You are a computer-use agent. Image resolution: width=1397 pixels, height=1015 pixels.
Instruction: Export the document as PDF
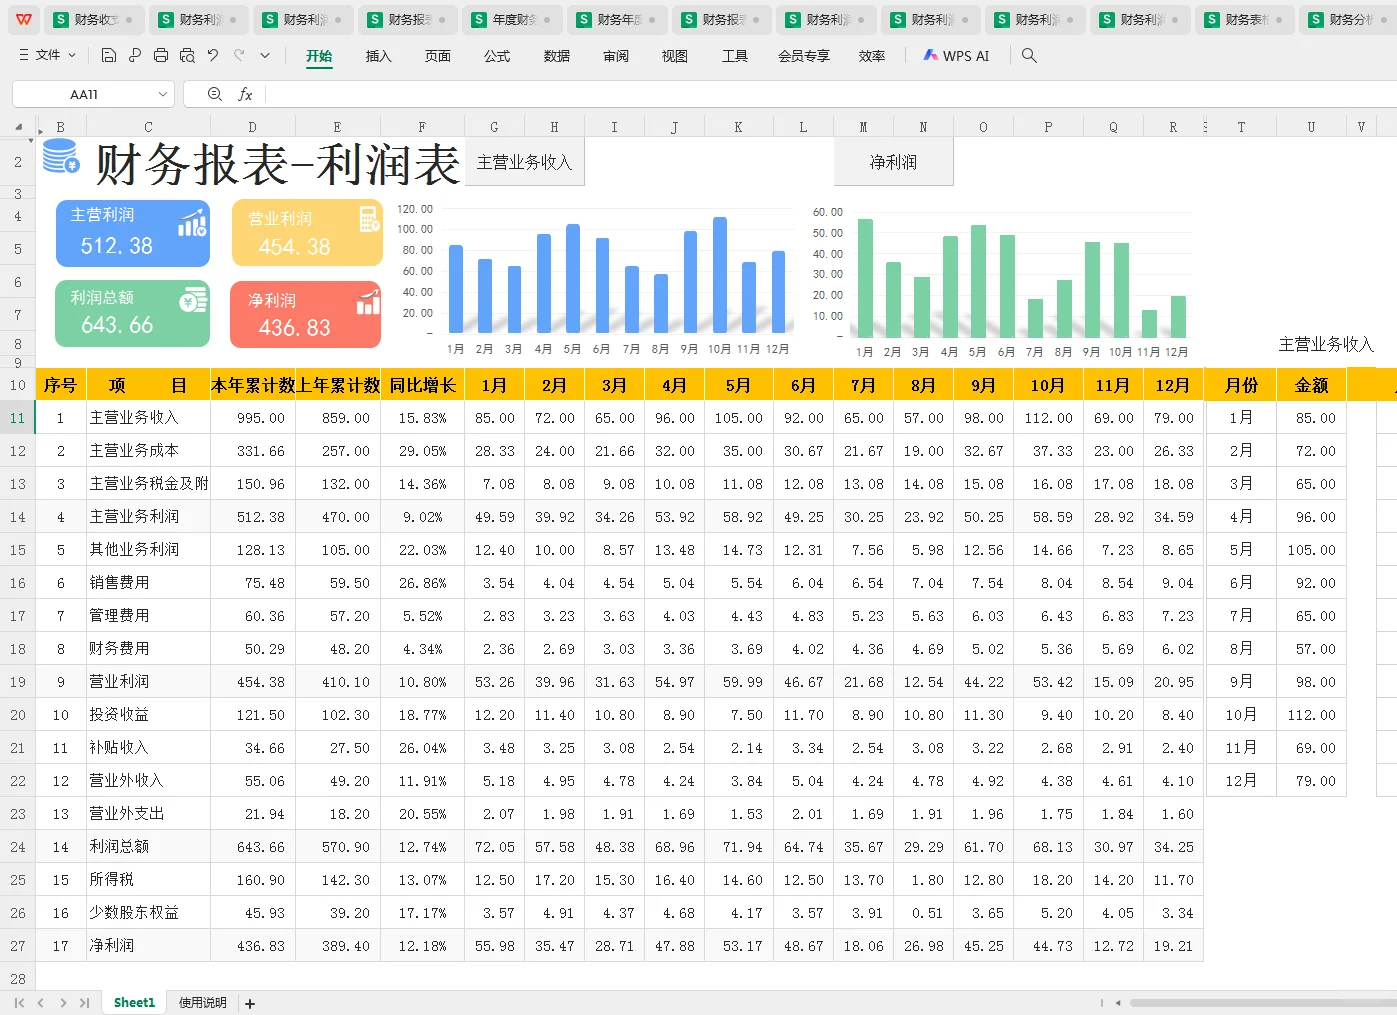pos(135,56)
